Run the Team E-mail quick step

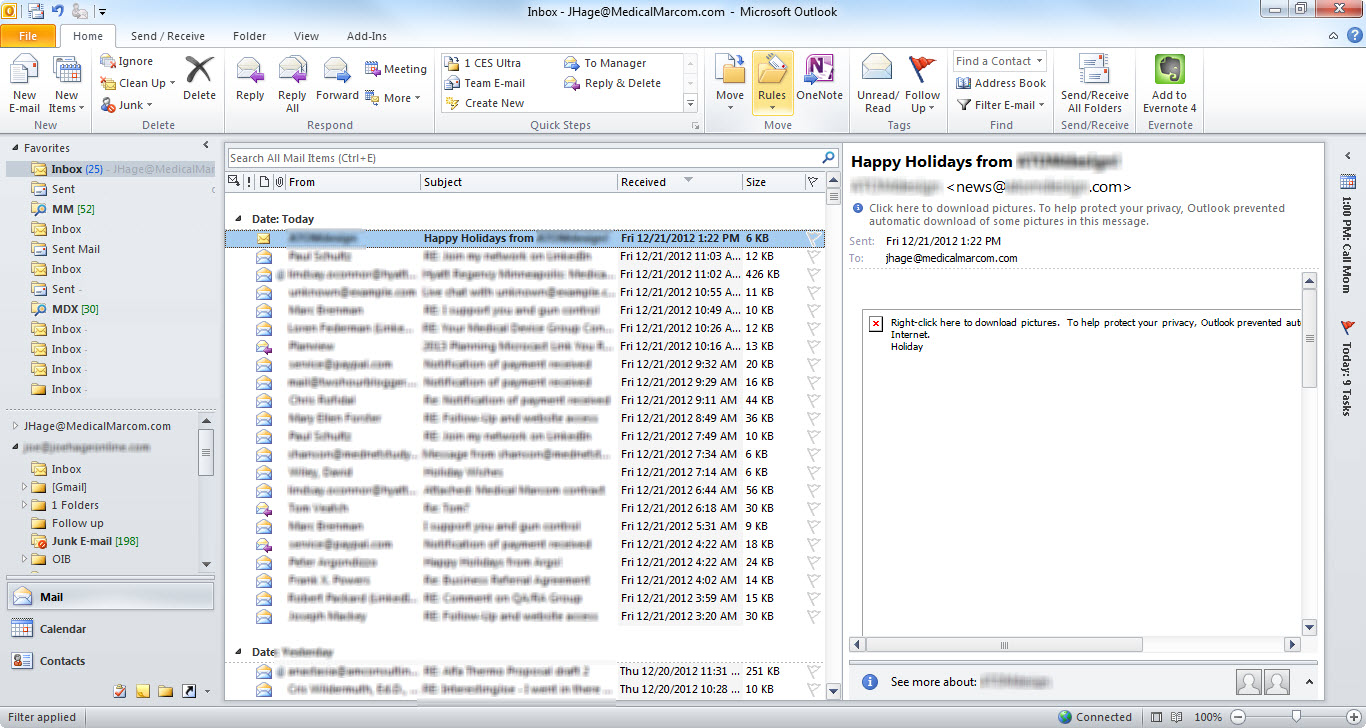tap(485, 83)
